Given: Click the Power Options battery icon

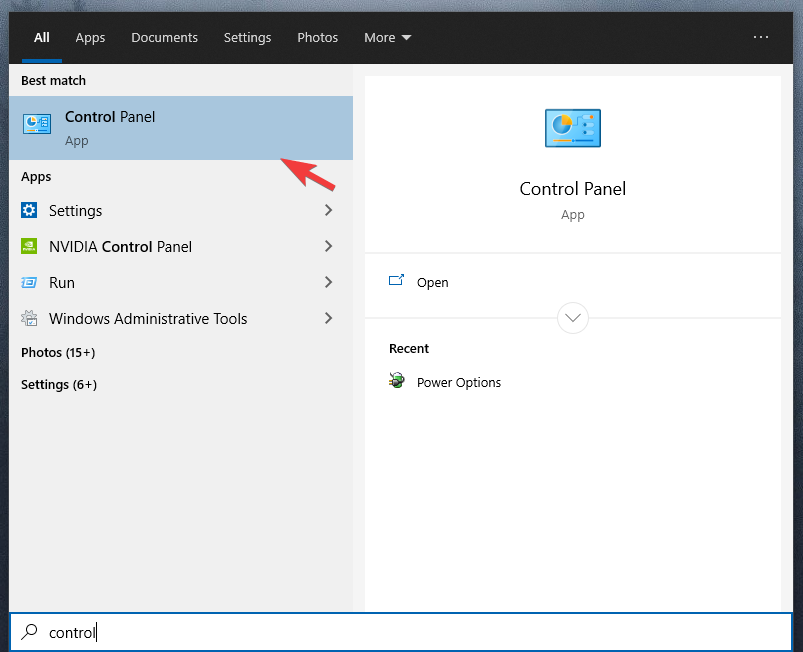Looking at the screenshot, I should pos(396,381).
